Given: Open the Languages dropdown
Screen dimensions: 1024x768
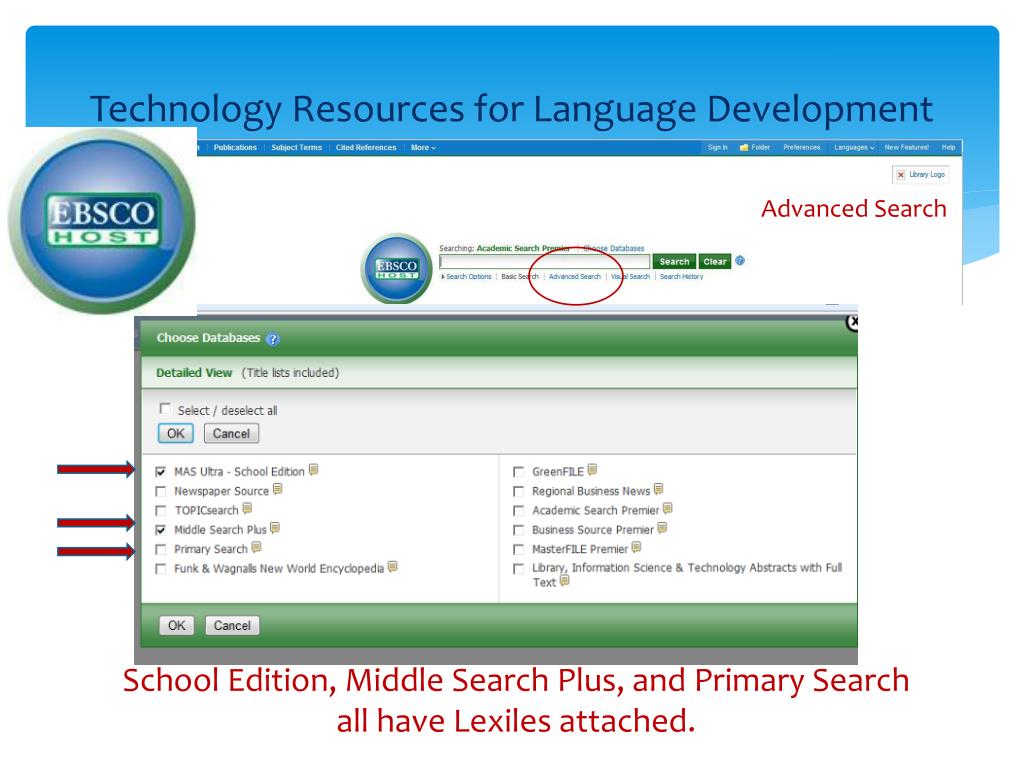Looking at the screenshot, I should point(854,148).
